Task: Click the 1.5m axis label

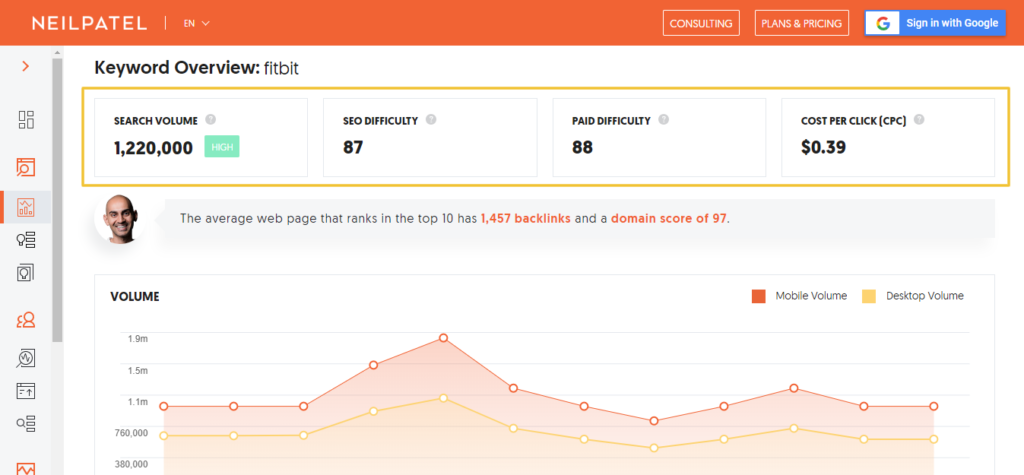Action: 138,370
